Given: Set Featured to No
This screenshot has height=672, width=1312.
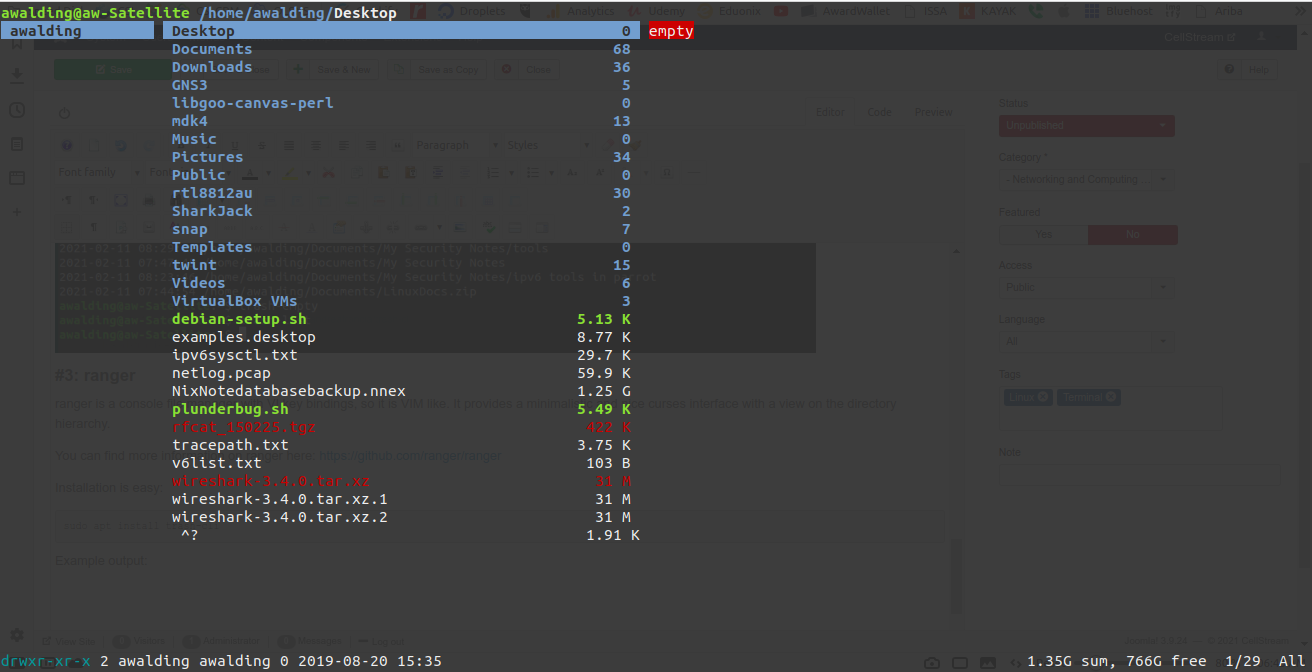Looking at the screenshot, I should click(1132, 234).
